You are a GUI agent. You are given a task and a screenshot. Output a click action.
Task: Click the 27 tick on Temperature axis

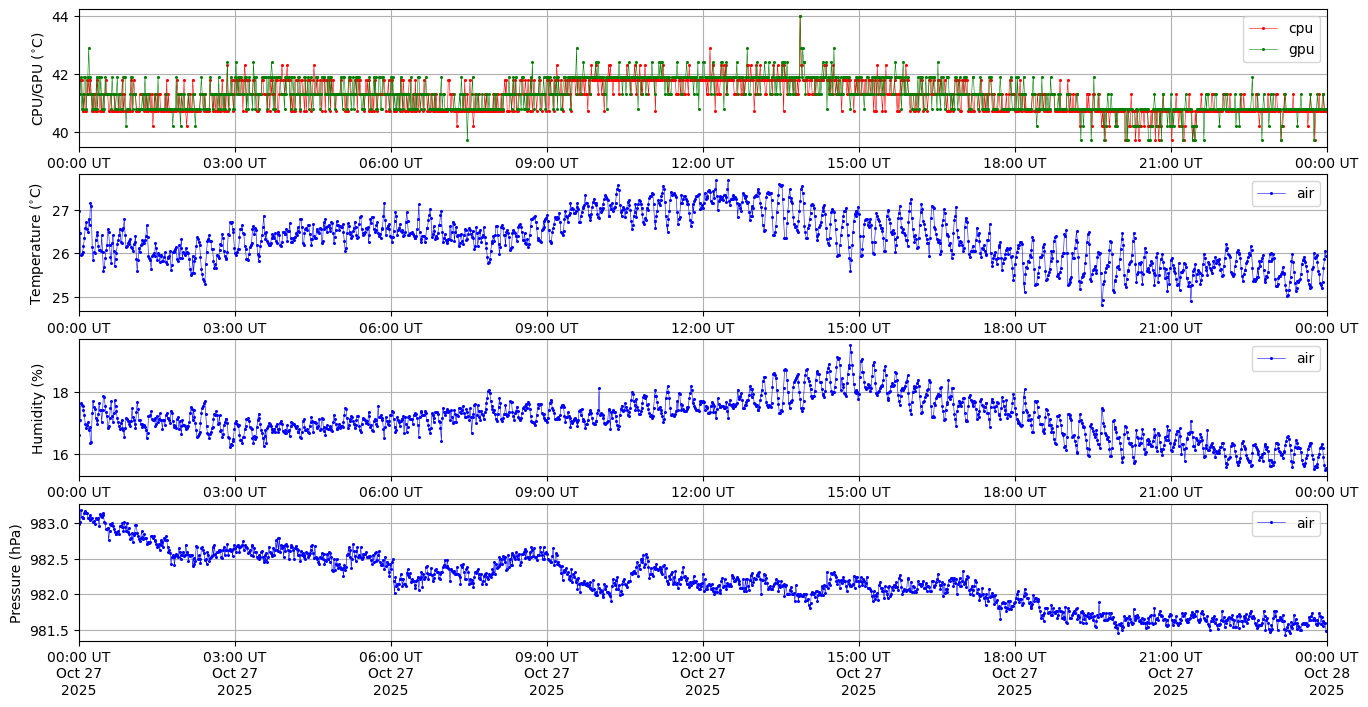61,211
